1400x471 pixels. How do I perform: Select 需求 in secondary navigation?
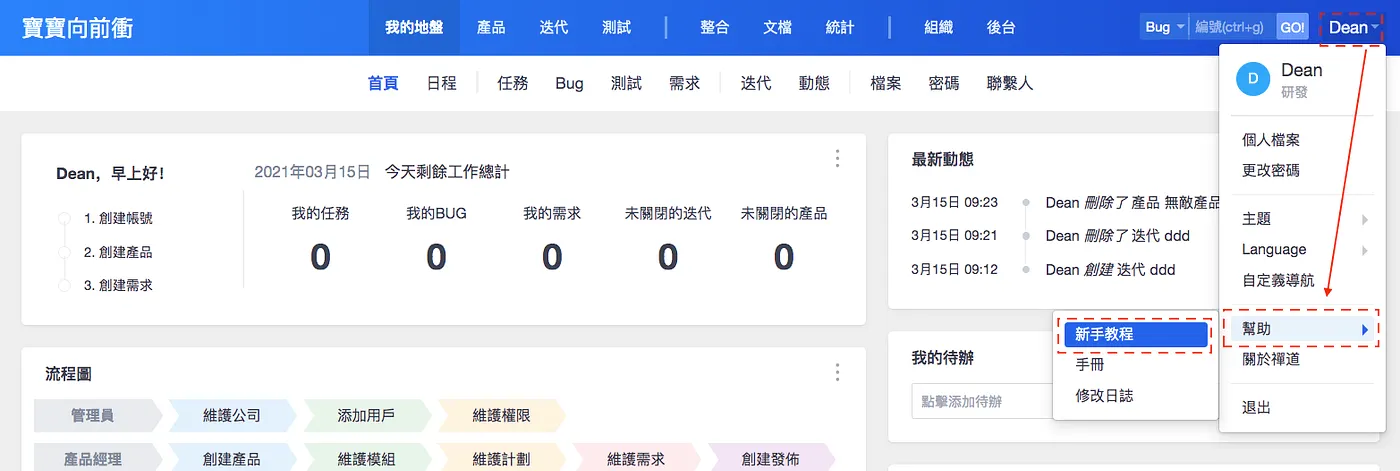[x=684, y=83]
